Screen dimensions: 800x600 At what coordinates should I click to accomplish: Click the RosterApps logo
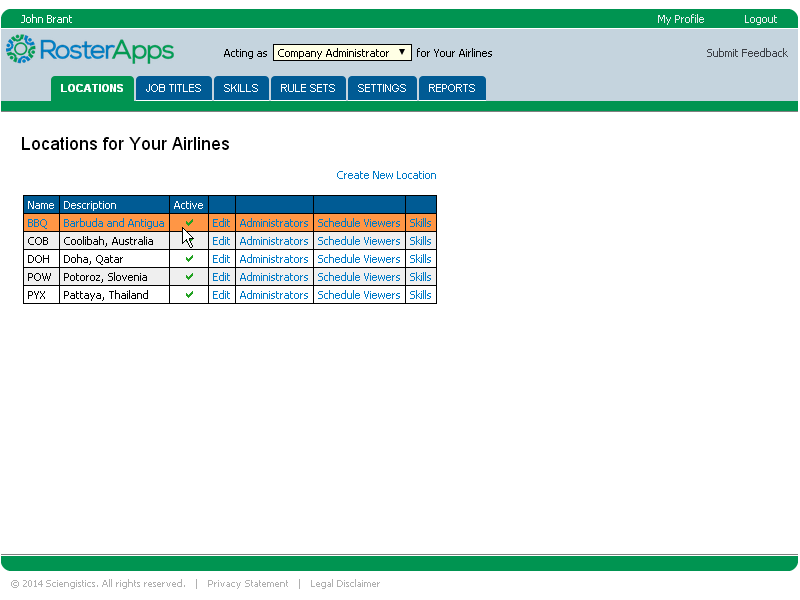coord(90,50)
